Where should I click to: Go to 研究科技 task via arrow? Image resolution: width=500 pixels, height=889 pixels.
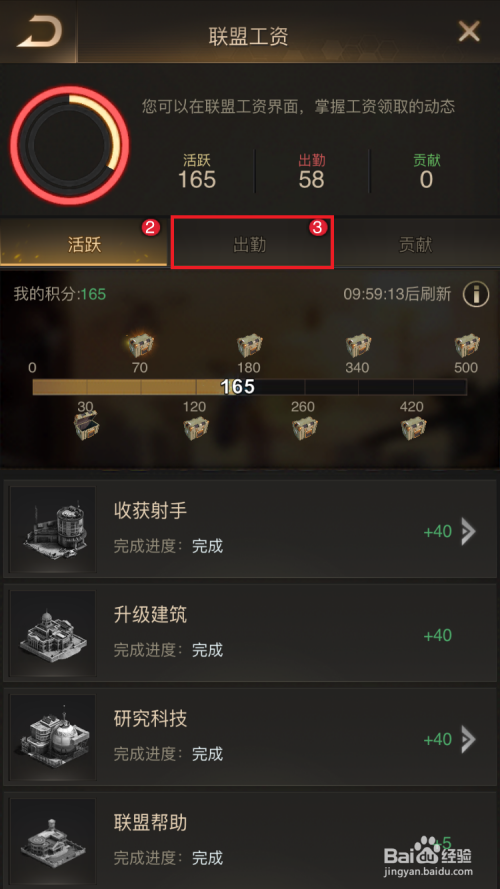point(468,739)
